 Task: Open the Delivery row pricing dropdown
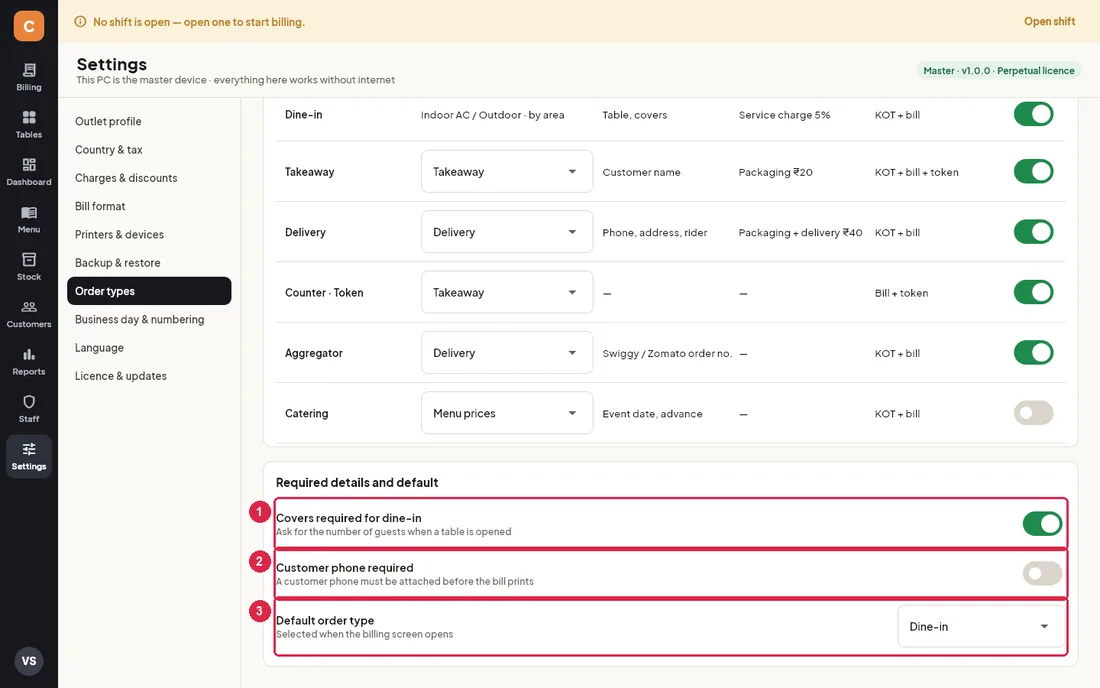507,232
